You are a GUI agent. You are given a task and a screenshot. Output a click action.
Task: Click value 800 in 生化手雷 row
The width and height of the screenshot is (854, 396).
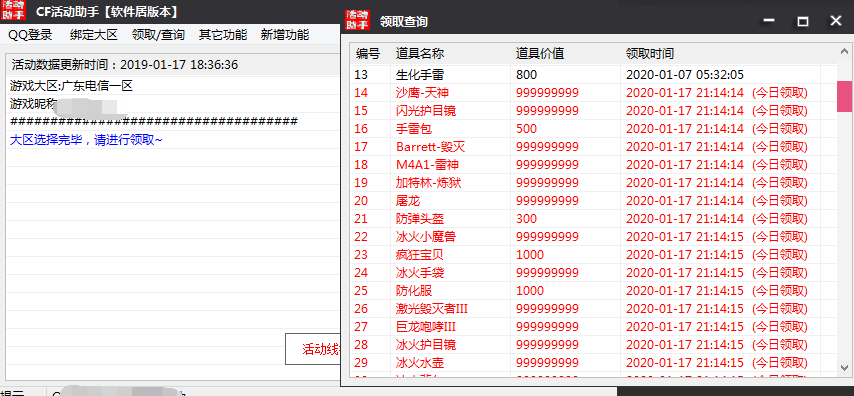[x=527, y=75]
